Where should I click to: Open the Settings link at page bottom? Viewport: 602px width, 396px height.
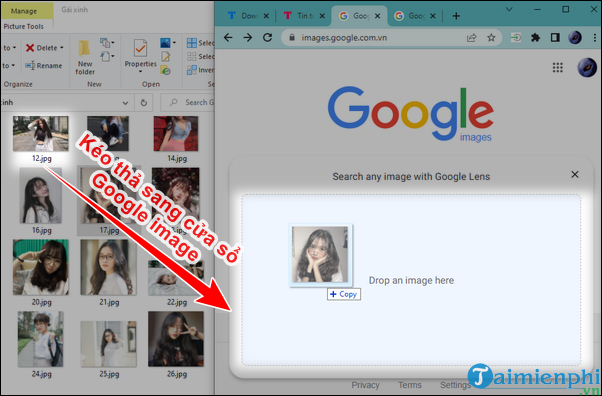point(455,385)
